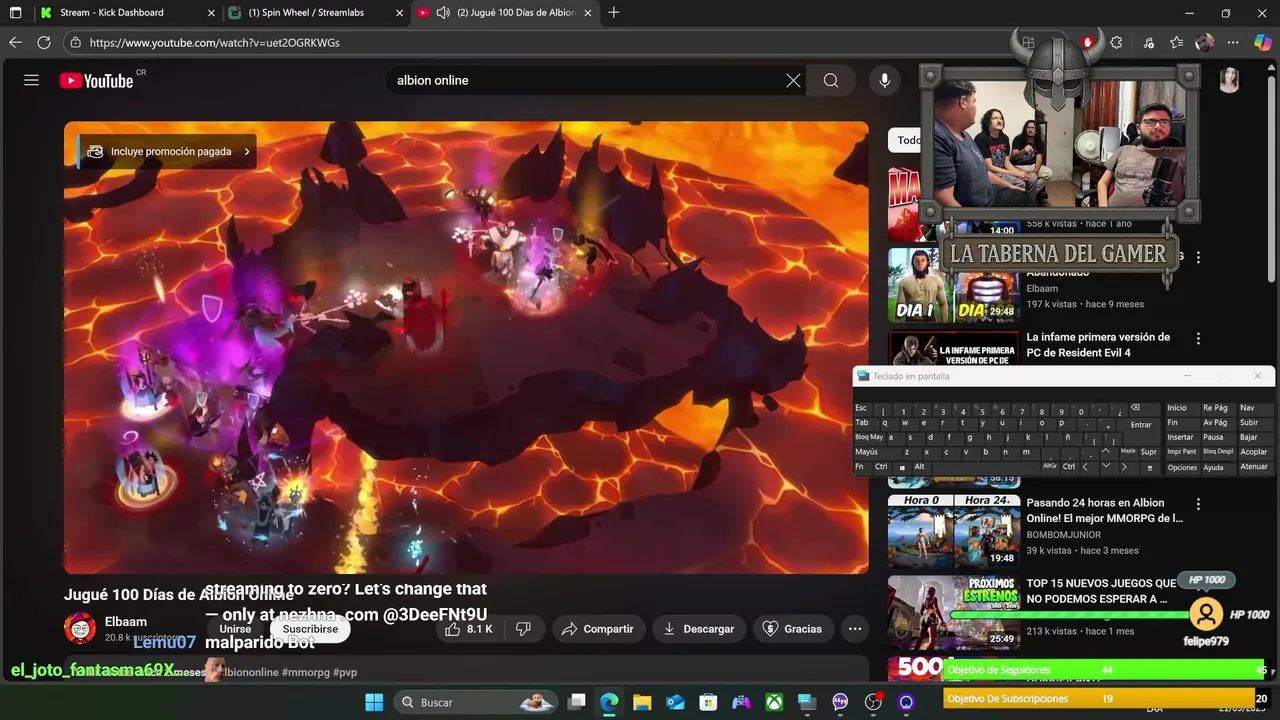The width and height of the screenshot is (1280, 720).
Task: Open Edge settings and more menu
Action: (x=1234, y=42)
